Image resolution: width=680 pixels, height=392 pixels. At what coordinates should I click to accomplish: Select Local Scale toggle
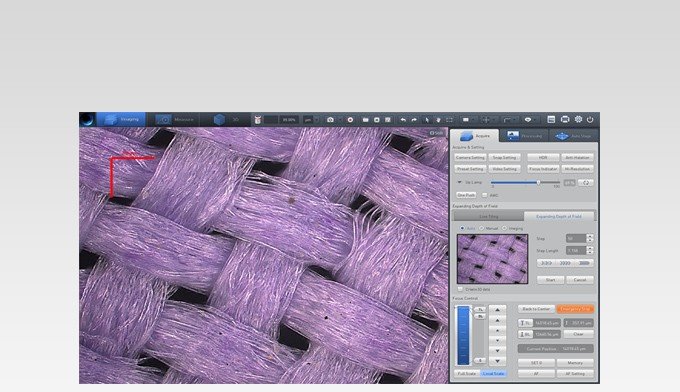pyautogui.click(x=493, y=373)
